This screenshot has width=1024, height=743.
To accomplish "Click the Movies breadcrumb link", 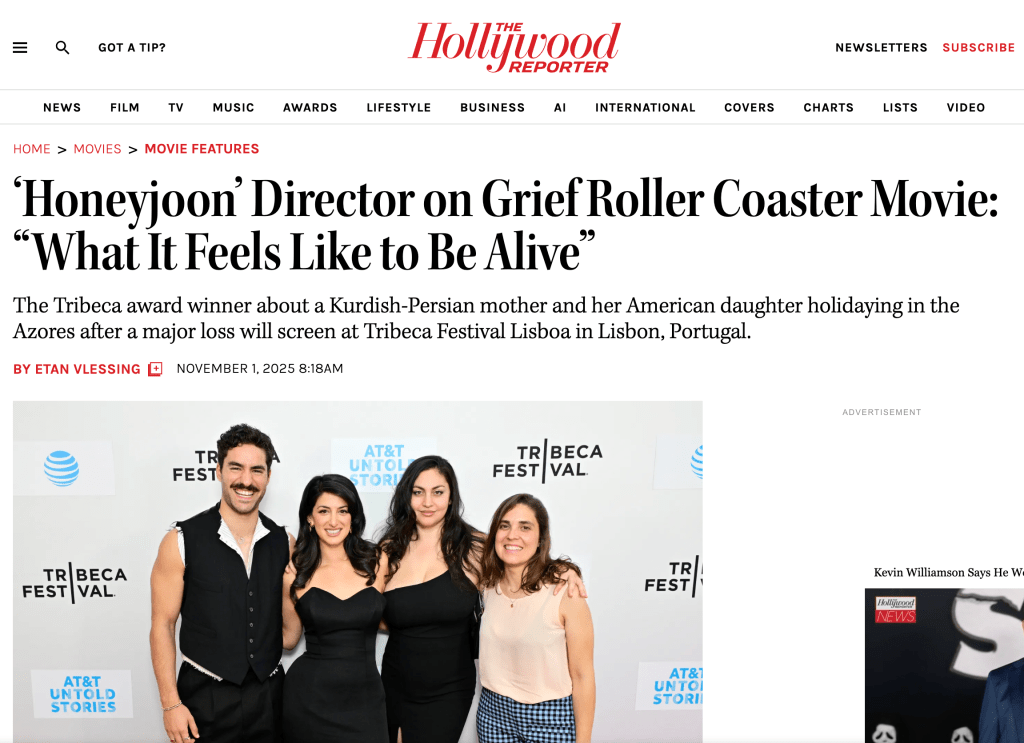I will point(97,149).
